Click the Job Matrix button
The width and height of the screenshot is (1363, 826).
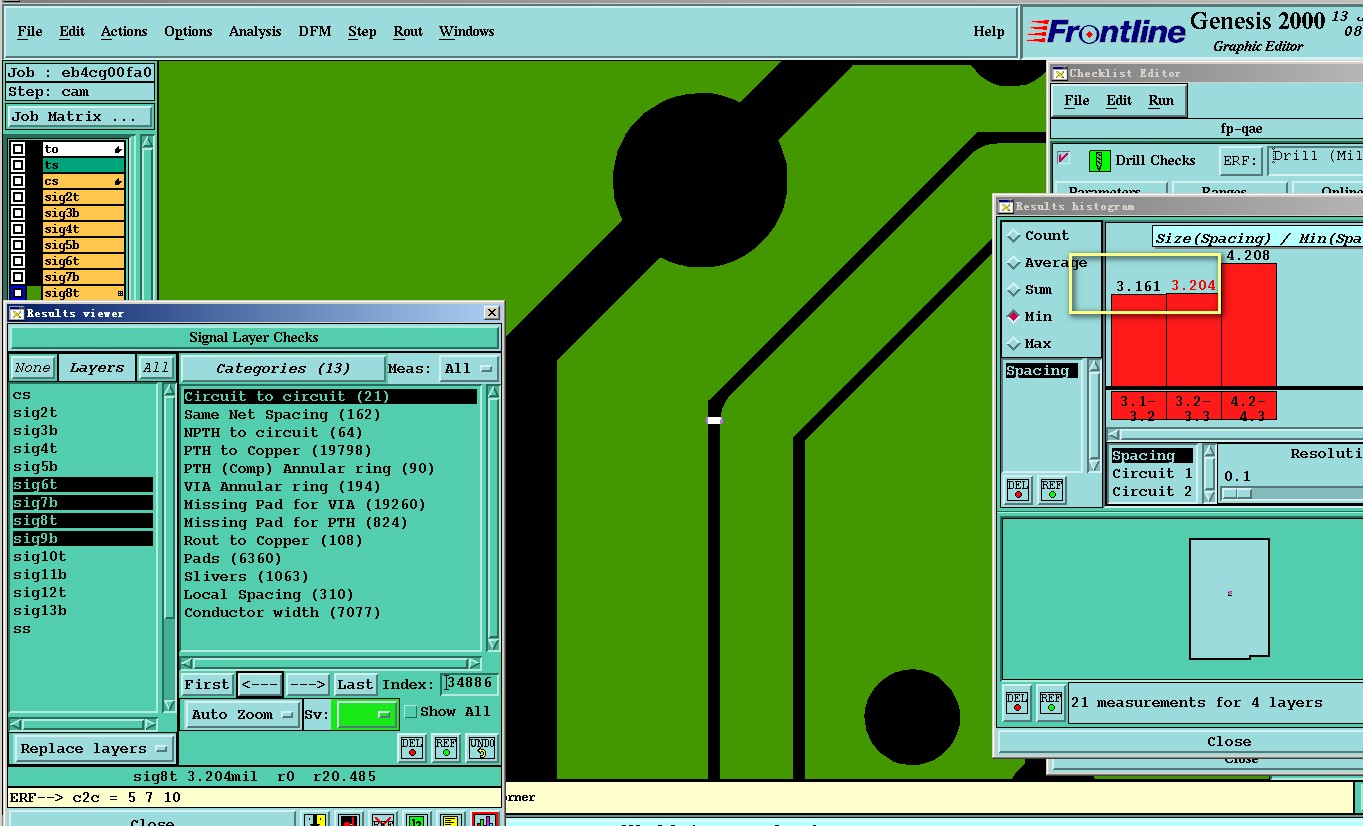coord(80,117)
